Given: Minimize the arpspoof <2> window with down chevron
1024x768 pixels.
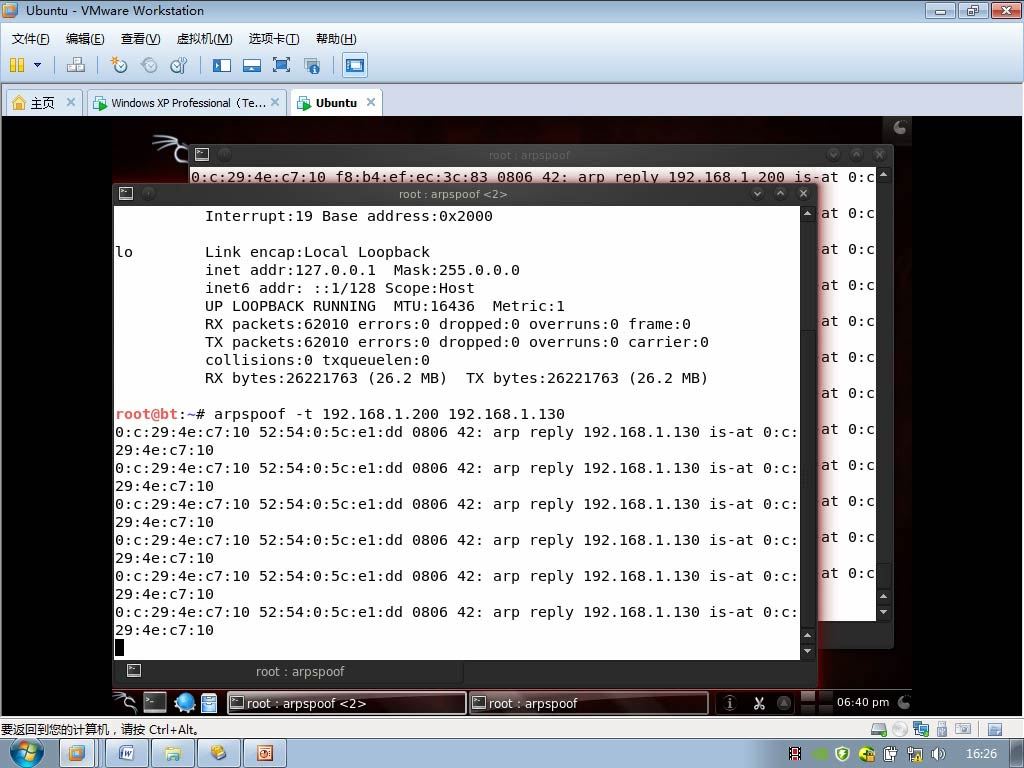Looking at the screenshot, I should 758,193.
